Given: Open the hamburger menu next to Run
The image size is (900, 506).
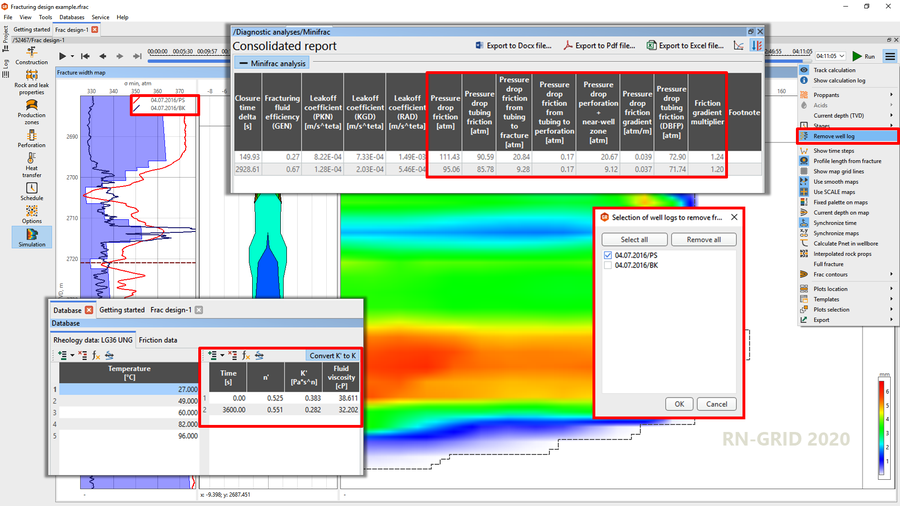Looking at the screenshot, I should (x=889, y=56).
